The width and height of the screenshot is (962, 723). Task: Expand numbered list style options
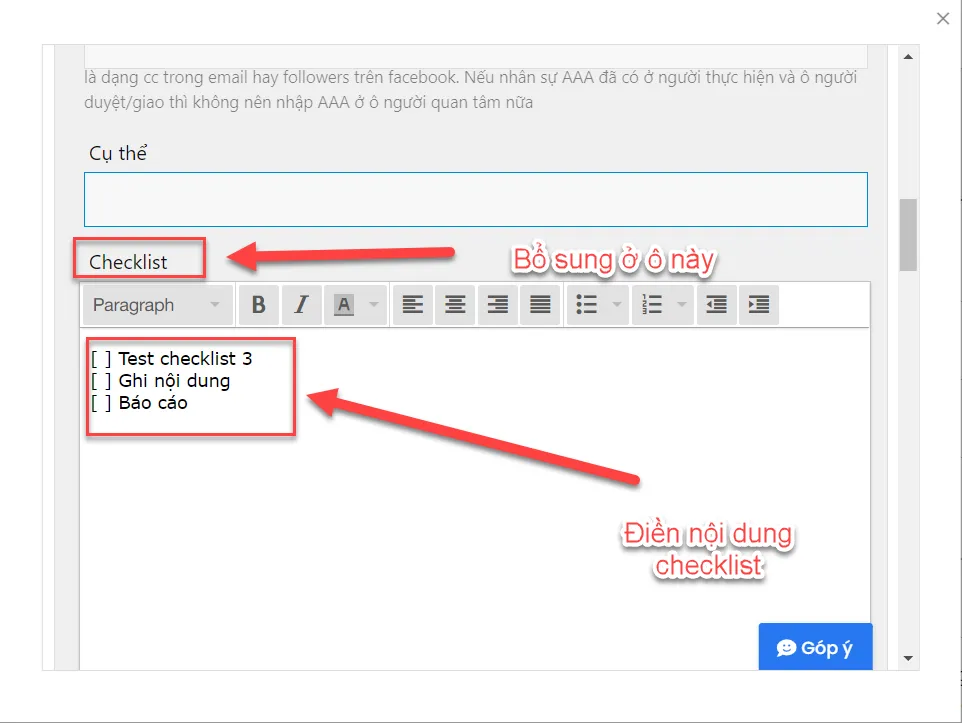(x=682, y=304)
